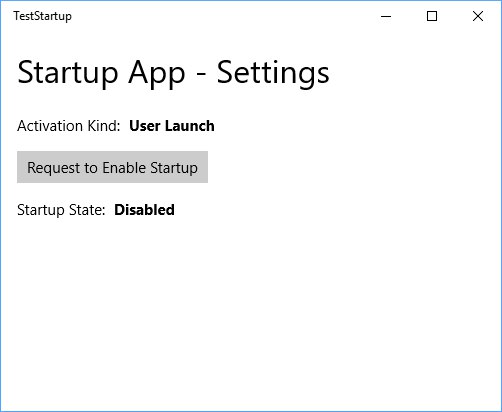The height and width of the screenshot is (412, 502).
Task: Click Request to Enable Startup button
Action: coord(112,167)
